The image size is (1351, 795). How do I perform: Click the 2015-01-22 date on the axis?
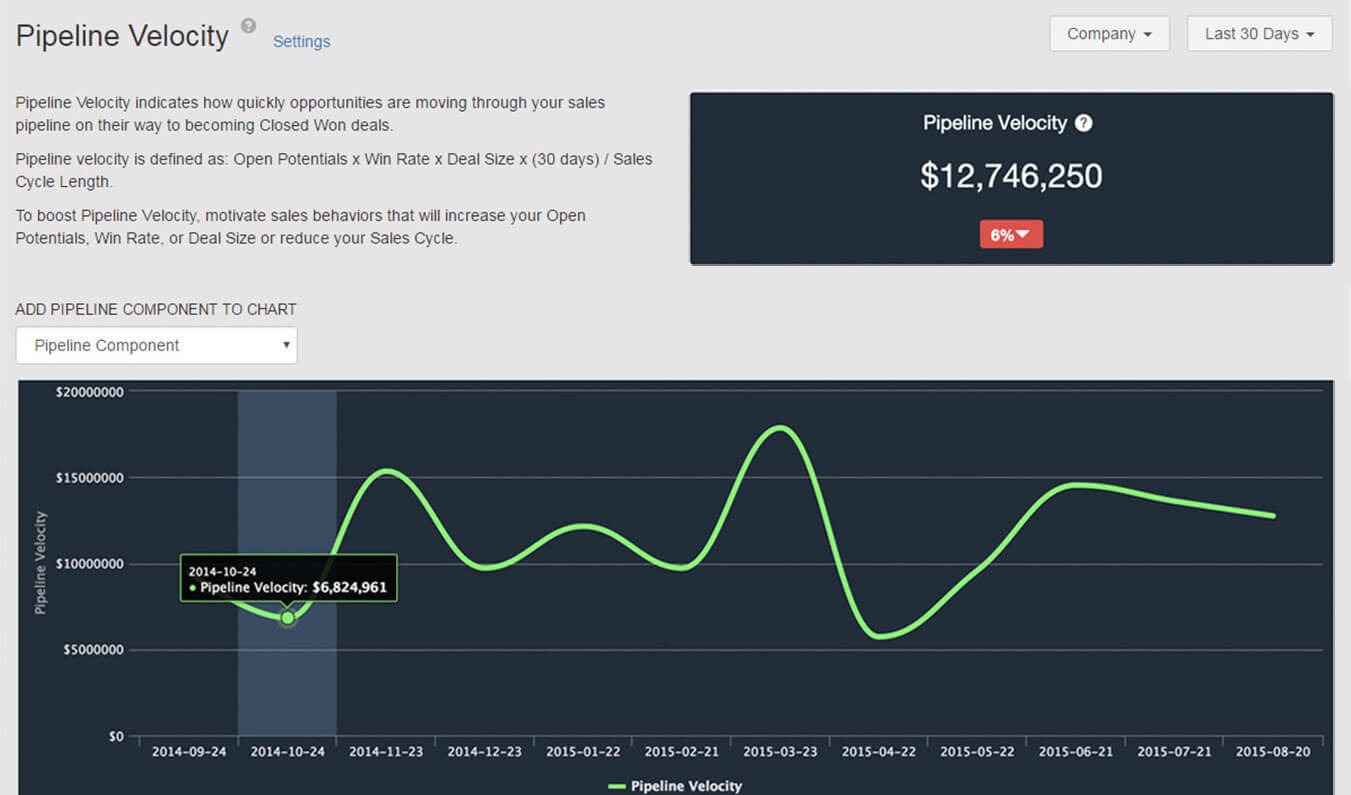583,752
